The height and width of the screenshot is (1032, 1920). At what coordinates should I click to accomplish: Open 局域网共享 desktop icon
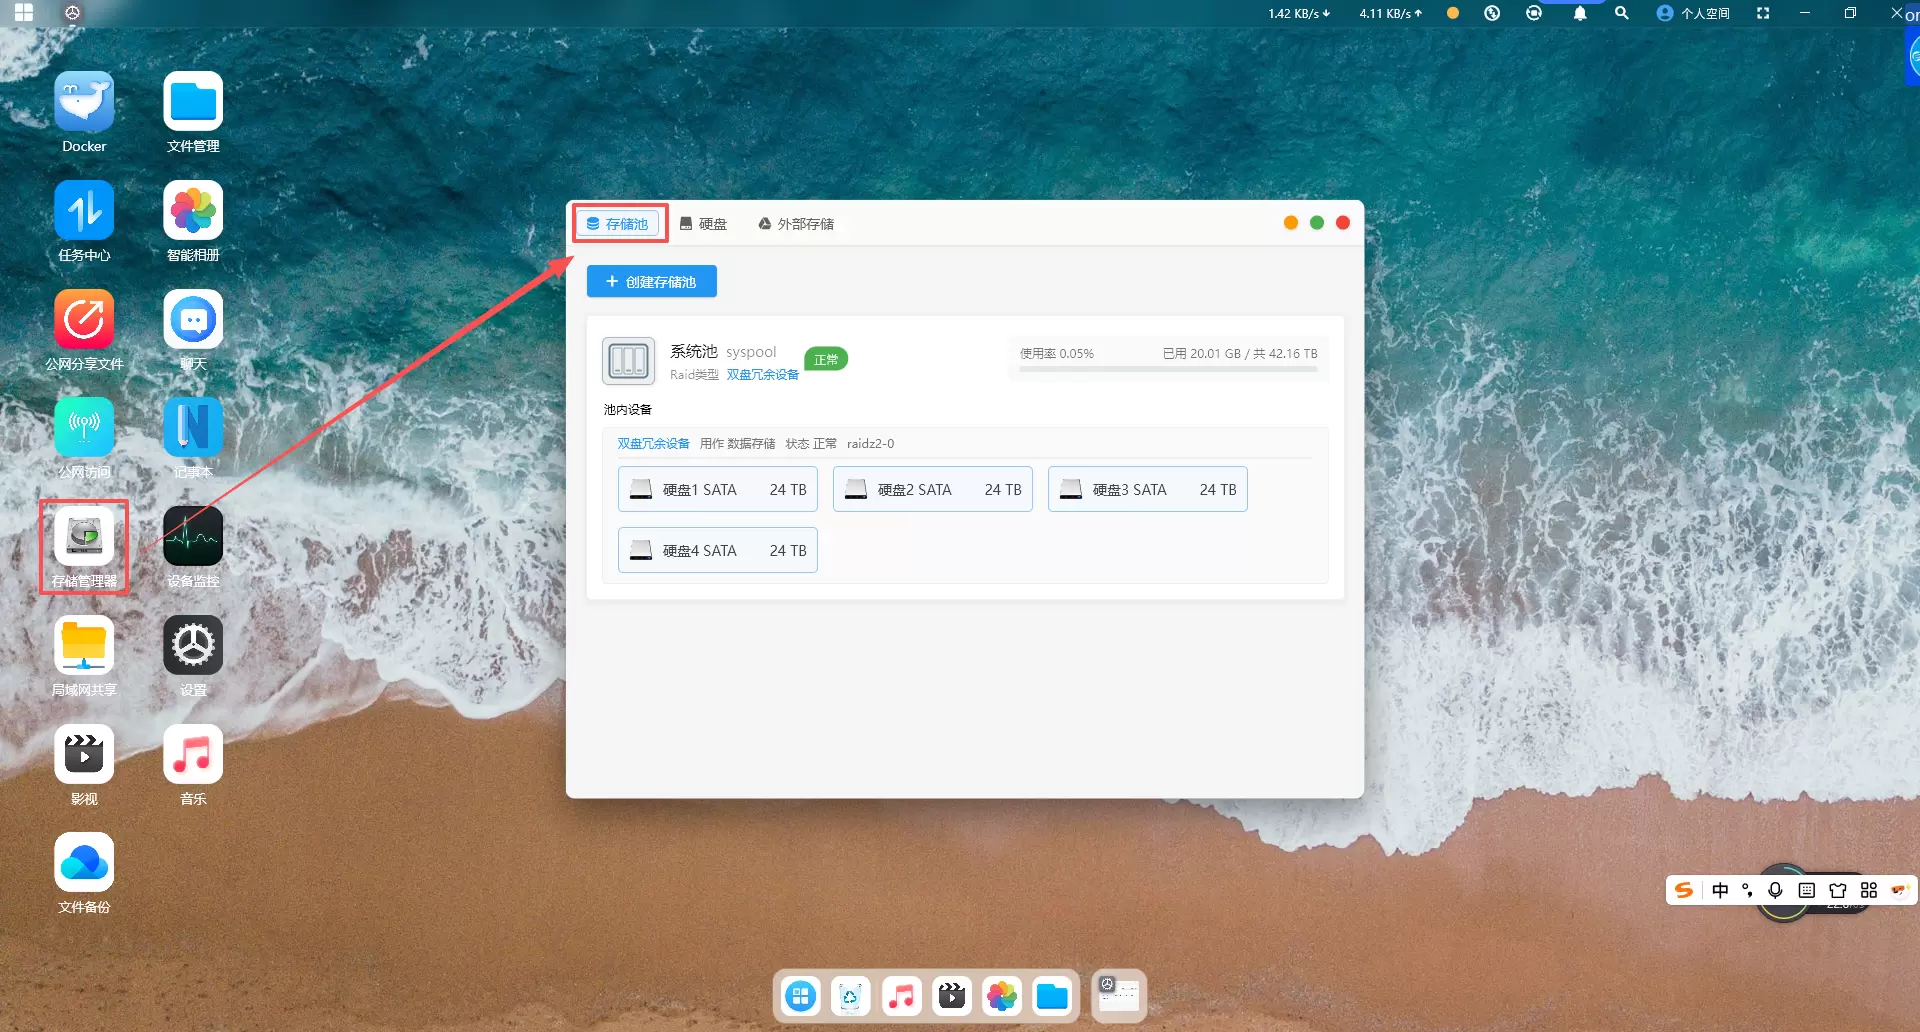[84, 646]
